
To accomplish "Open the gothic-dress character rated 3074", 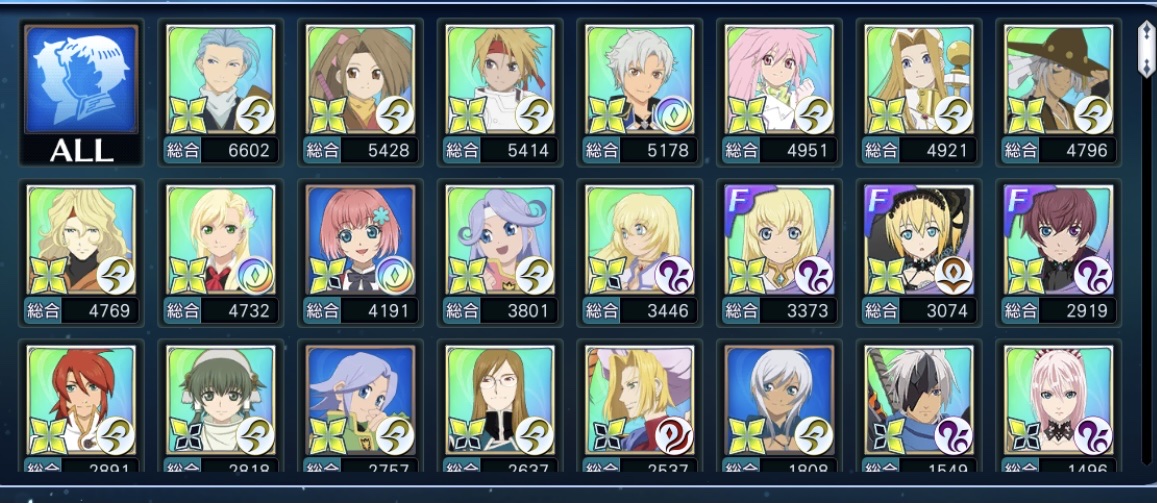I will click(919, 254).
